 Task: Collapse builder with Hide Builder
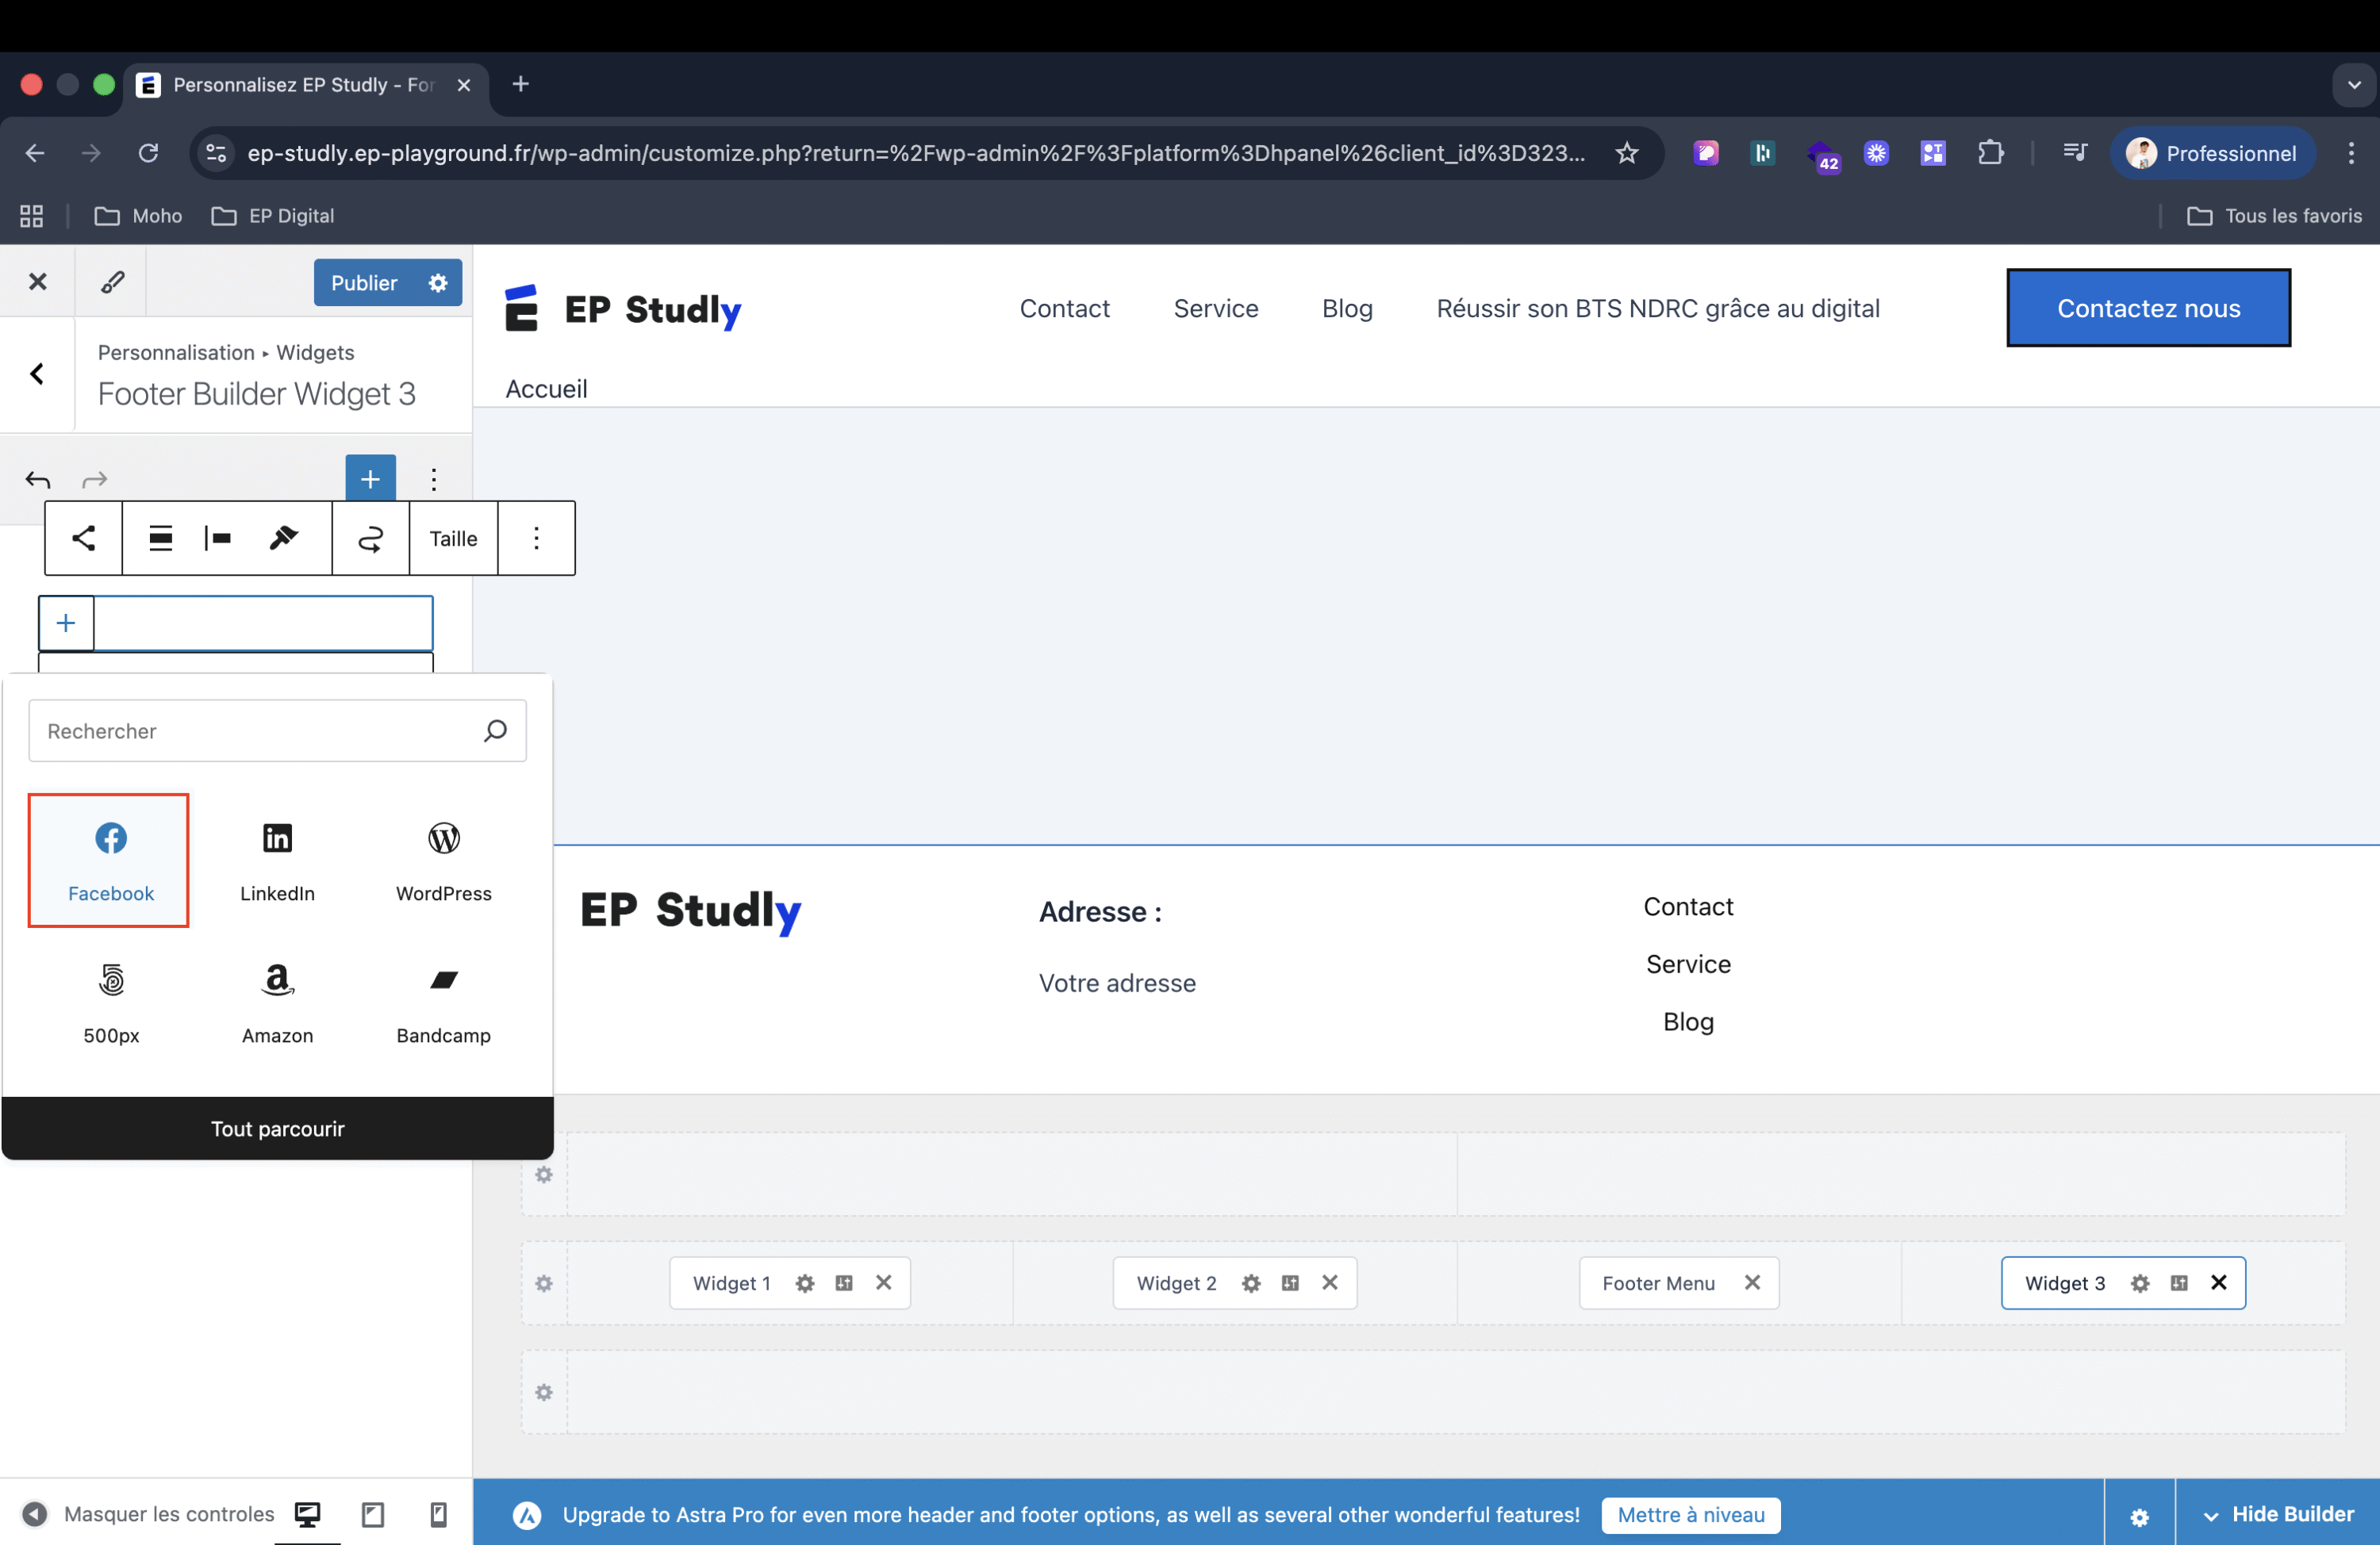tap(2278, 1514)
